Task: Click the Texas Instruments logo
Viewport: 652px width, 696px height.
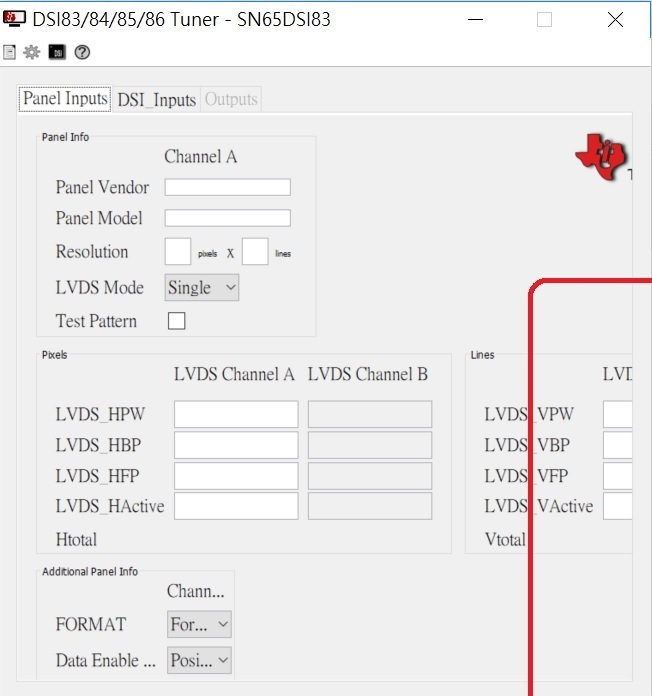Action: pos(601,157)
